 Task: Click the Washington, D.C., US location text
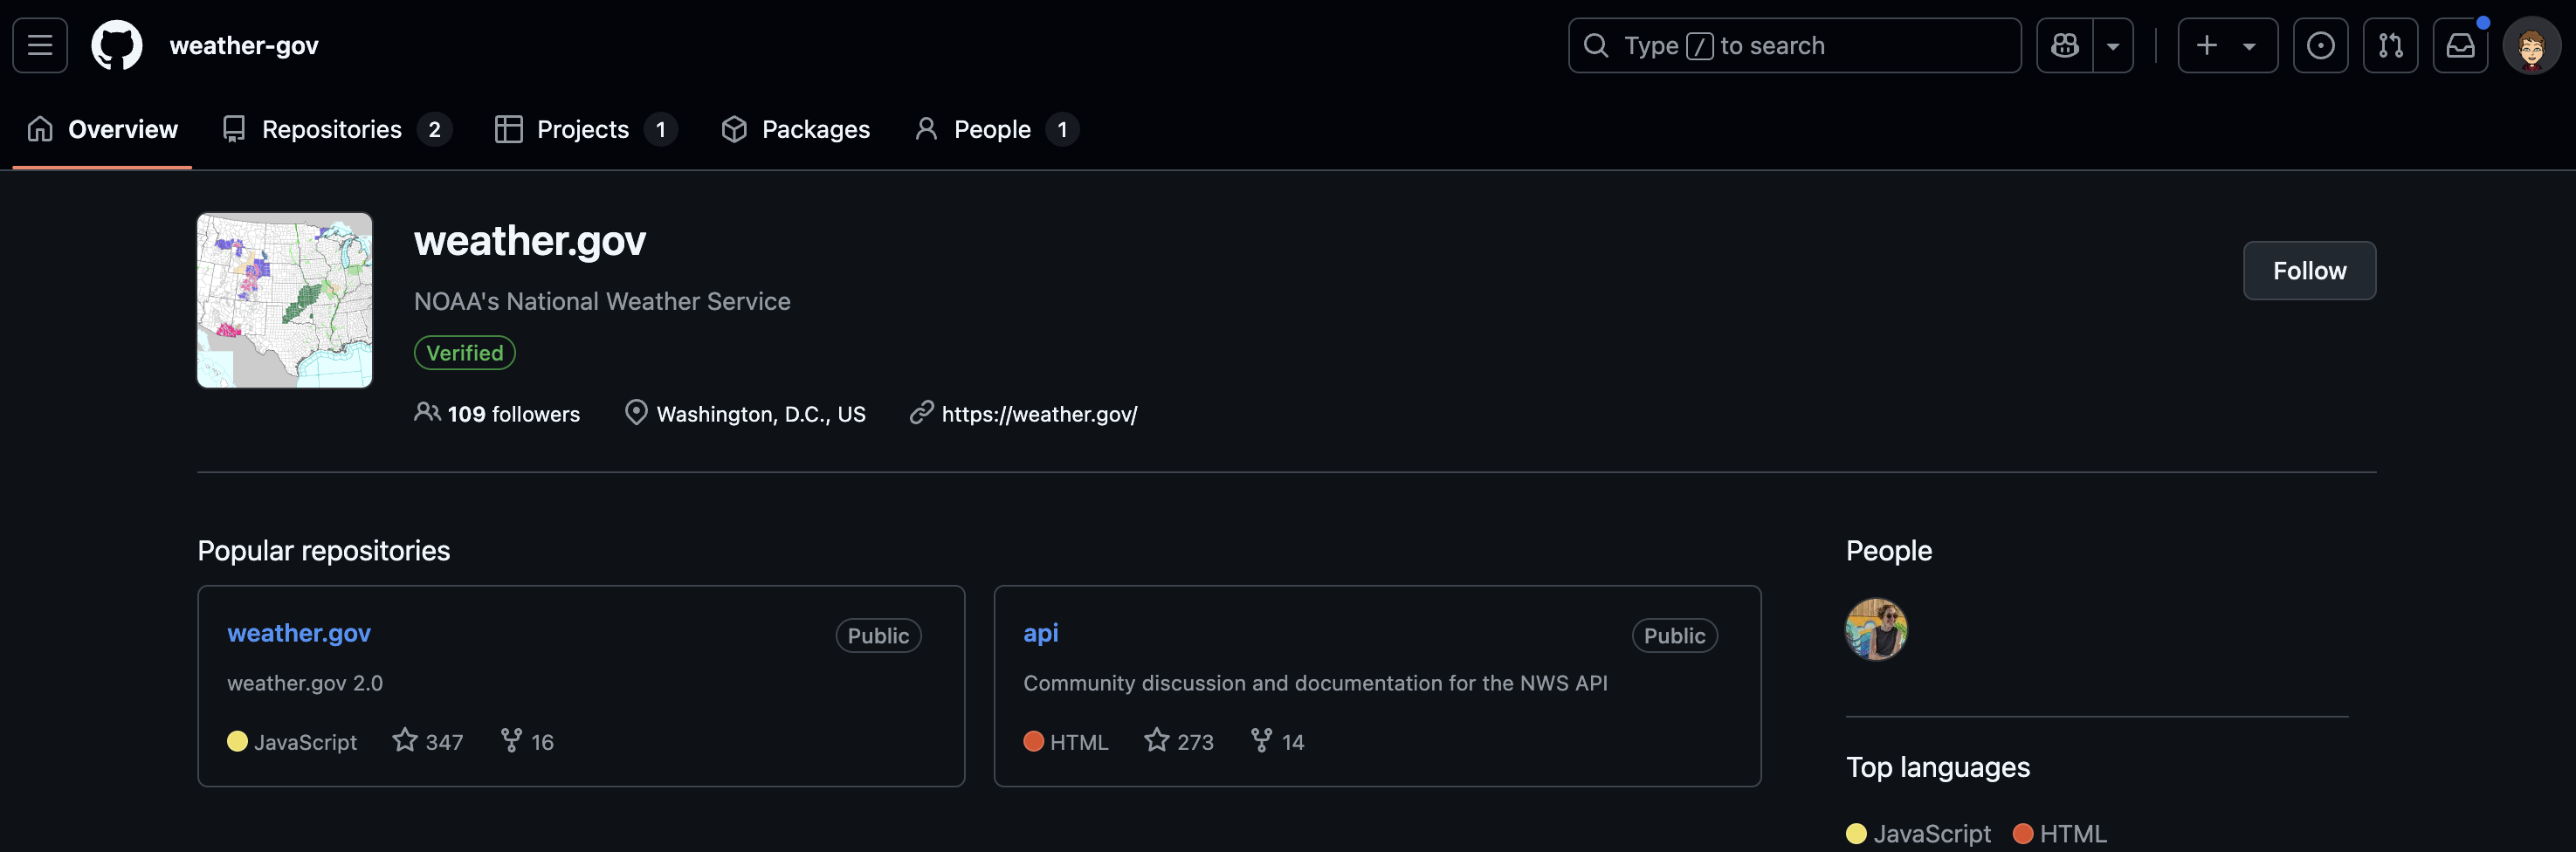coord(761,413)
